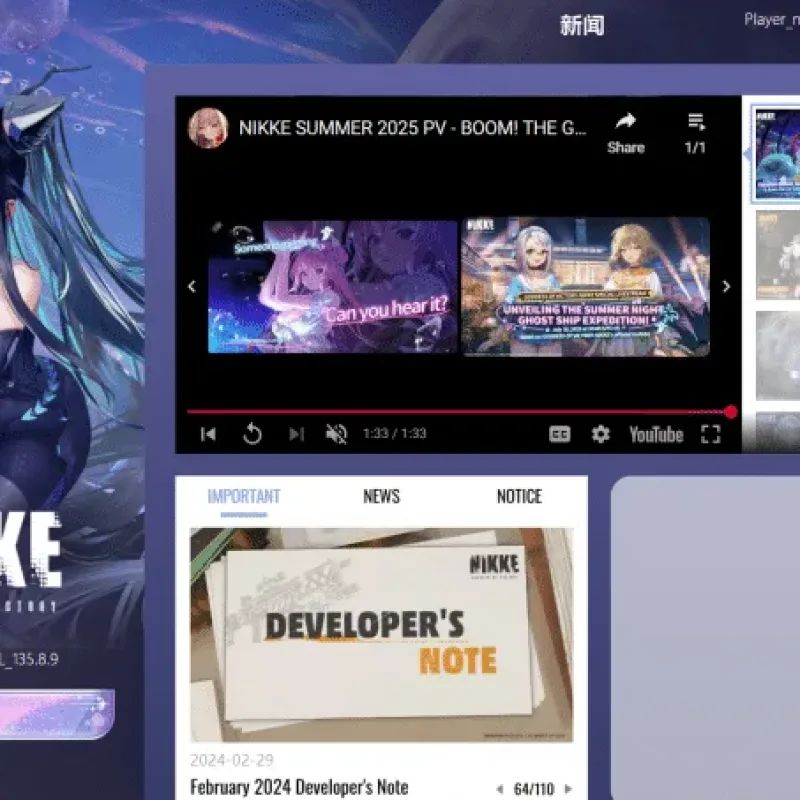Select the IMPORTANT tab
The height and width of the screenshot is (800, 800).
tap(244, 496)
